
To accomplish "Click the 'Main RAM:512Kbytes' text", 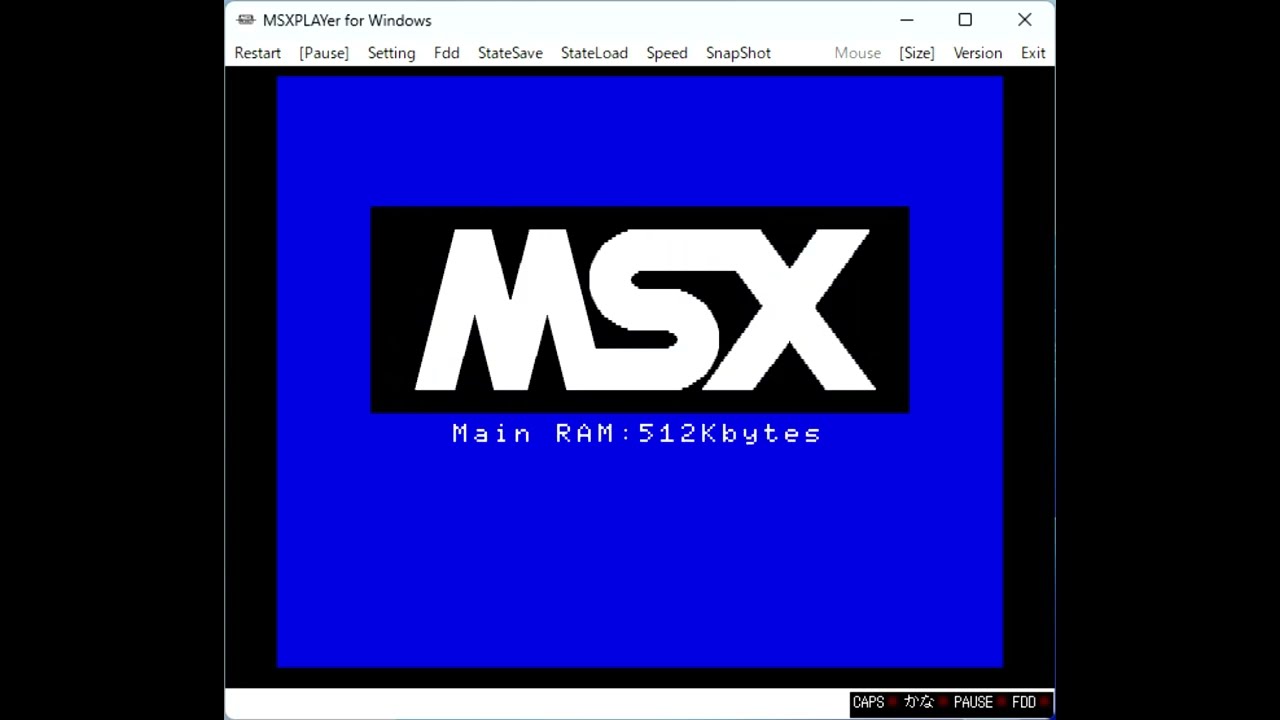I will click(x=637, y=433).
